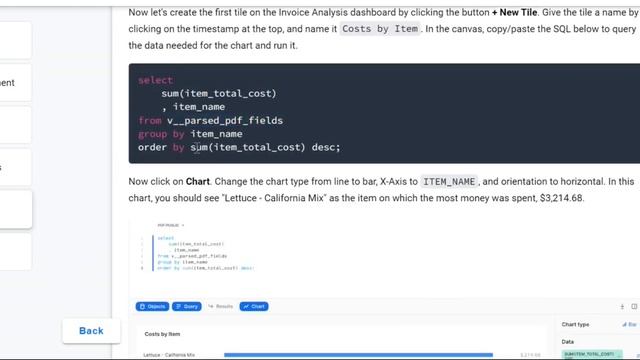Screen dimensions: 640x360
Task: Select the sidebar step ending in 'ent'
Action: (x=16, y=83)
